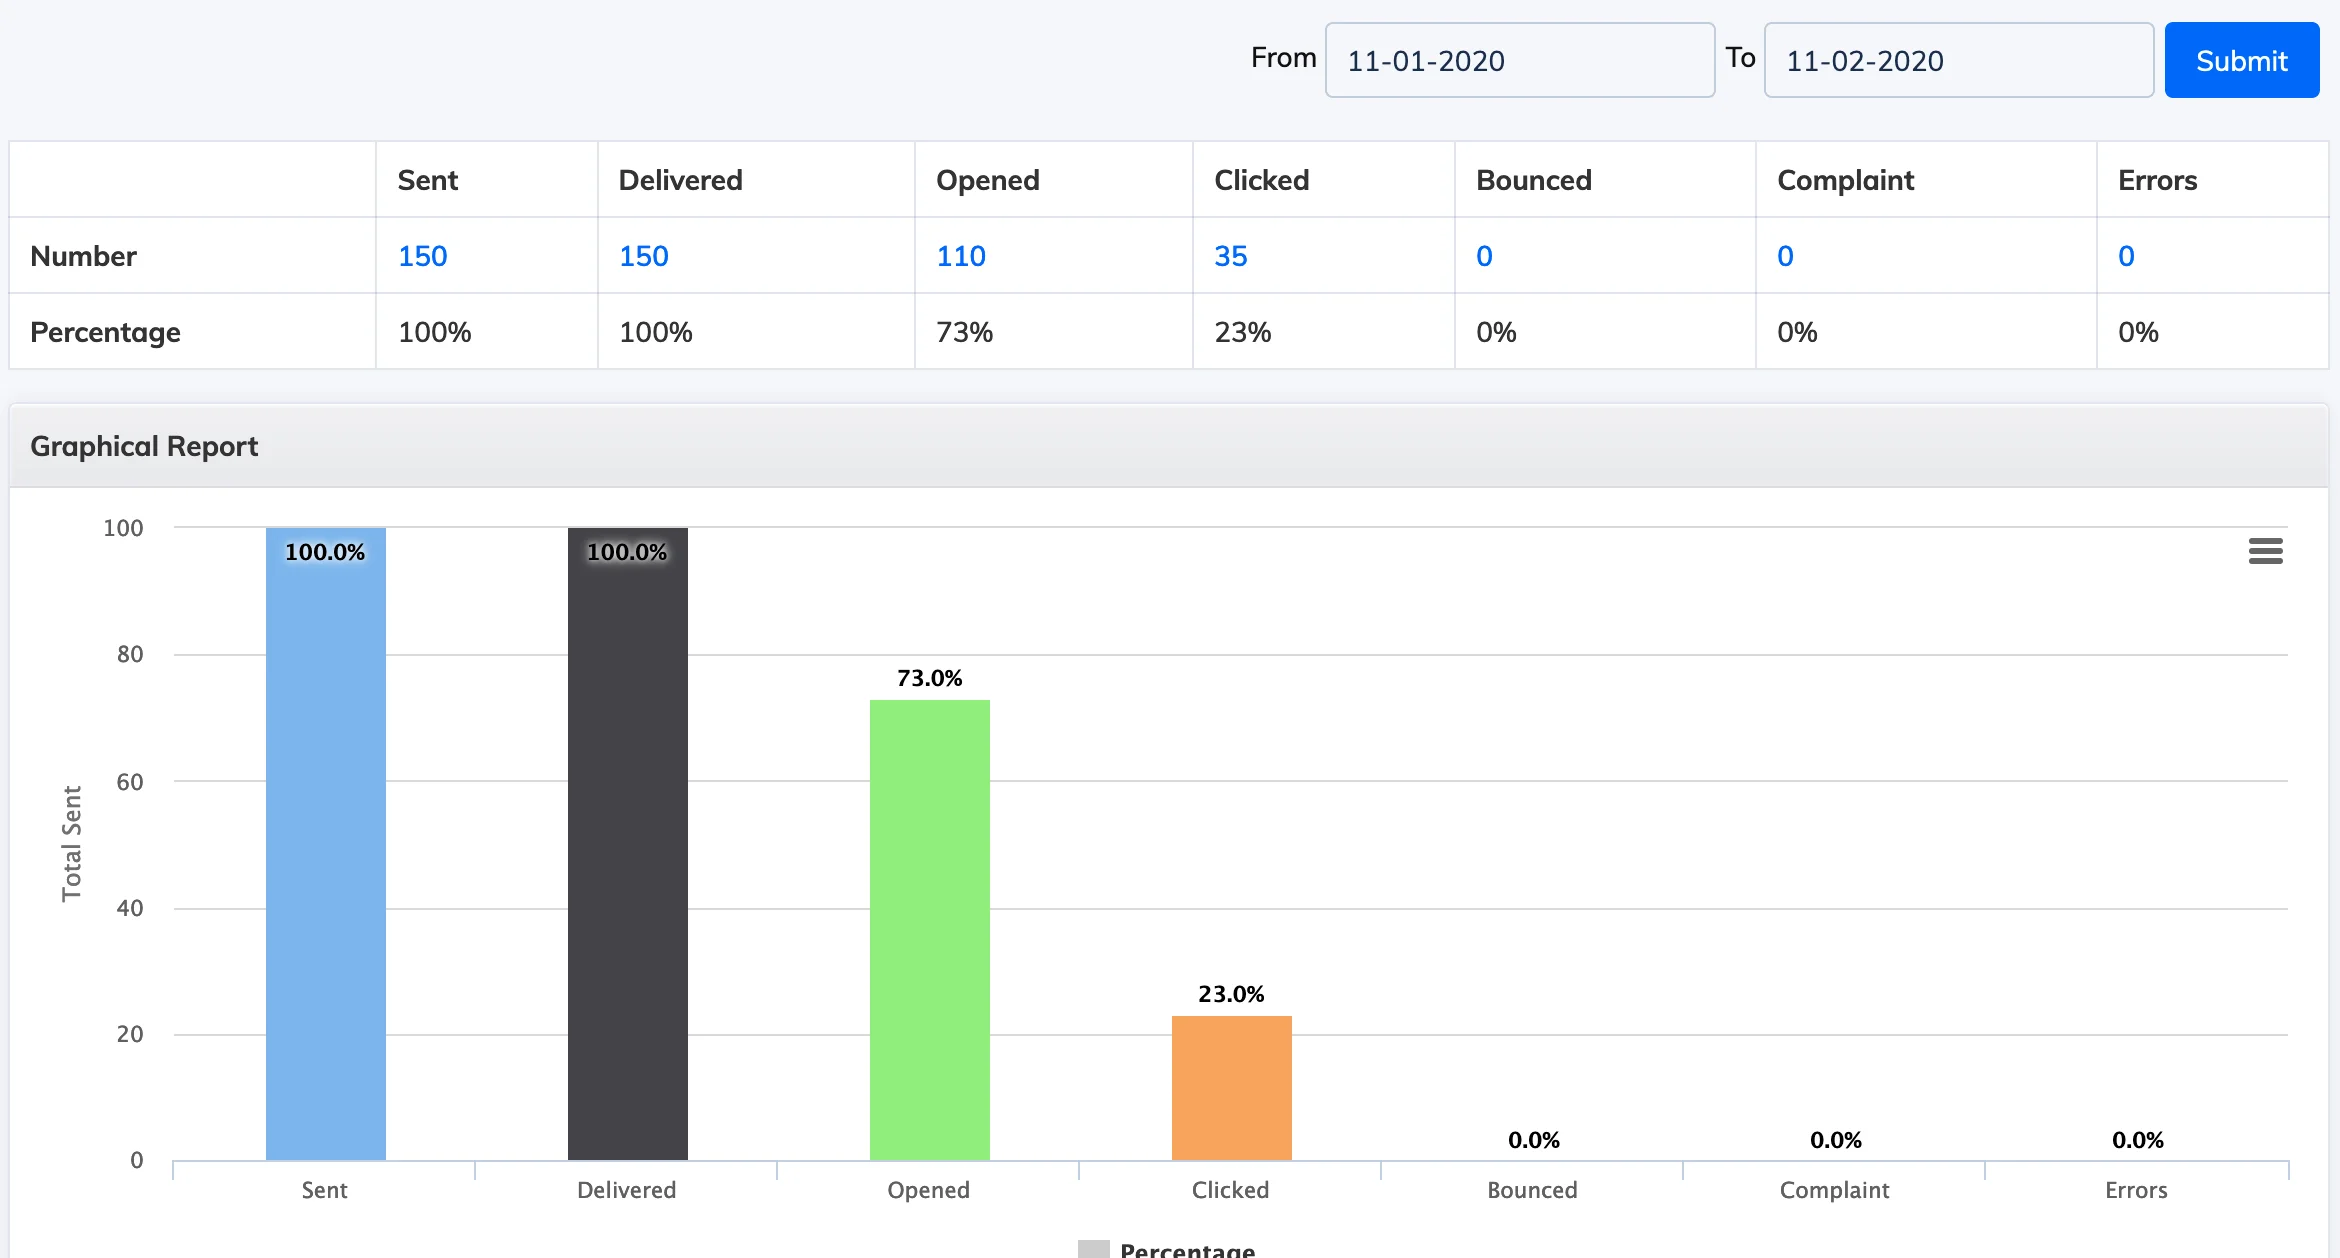This screenshot has width=2340, height=1258.
Task: Click the Bounced x-axis label
Action: click(1532, 1190)
